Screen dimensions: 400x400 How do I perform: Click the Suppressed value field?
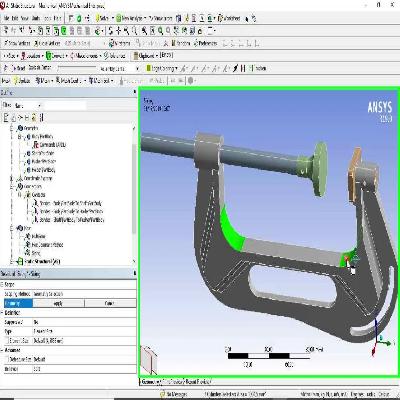click(84, 322)
